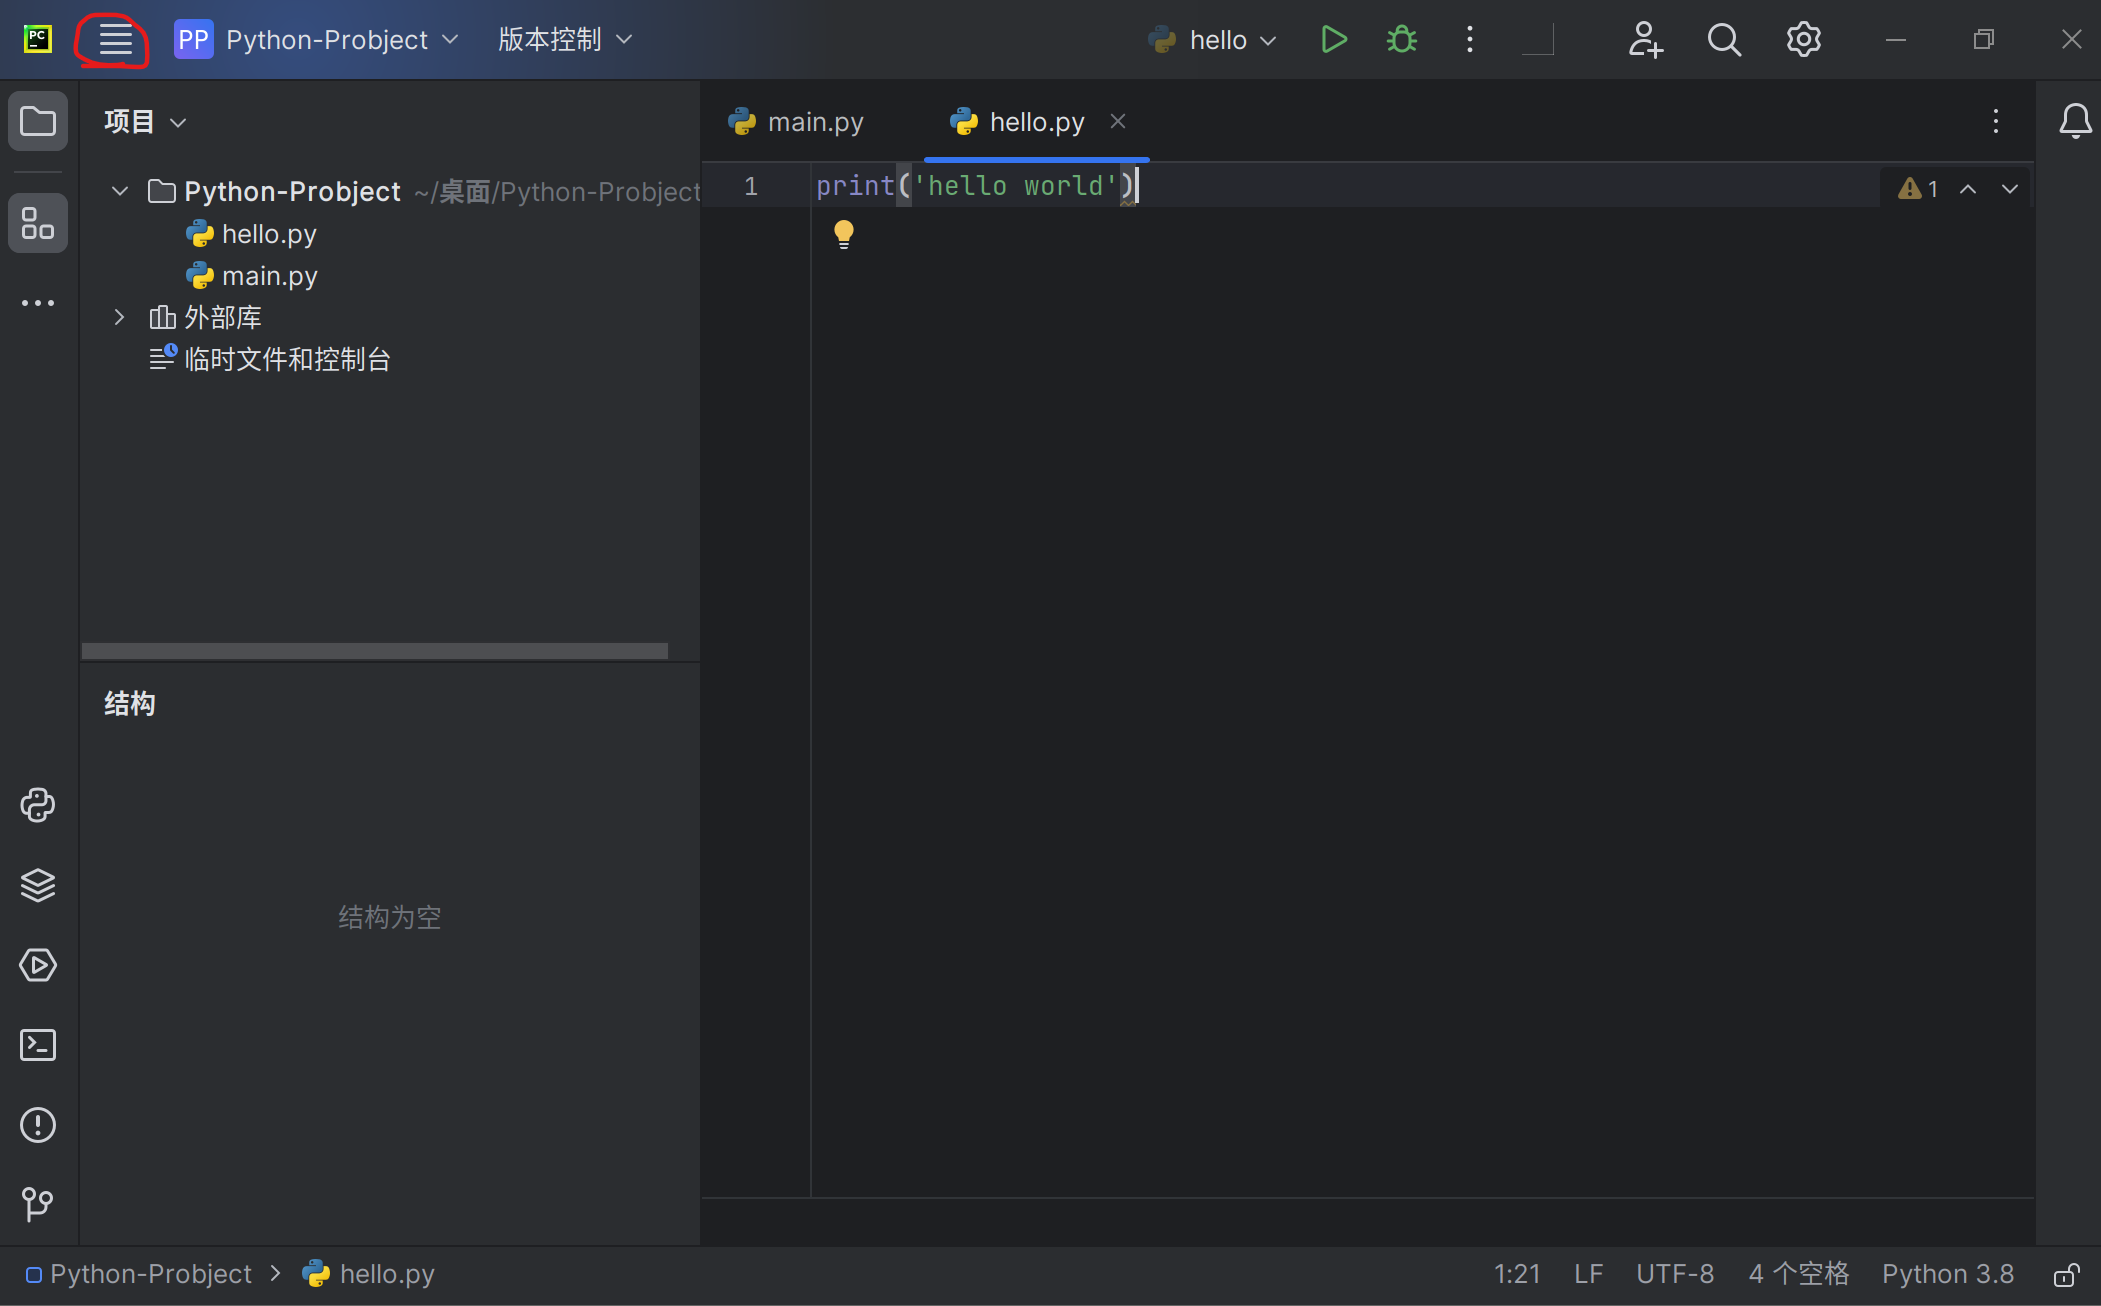Change the UTF-8 file encoding
2101x1306 pixels.
tap(1675, 1274)
